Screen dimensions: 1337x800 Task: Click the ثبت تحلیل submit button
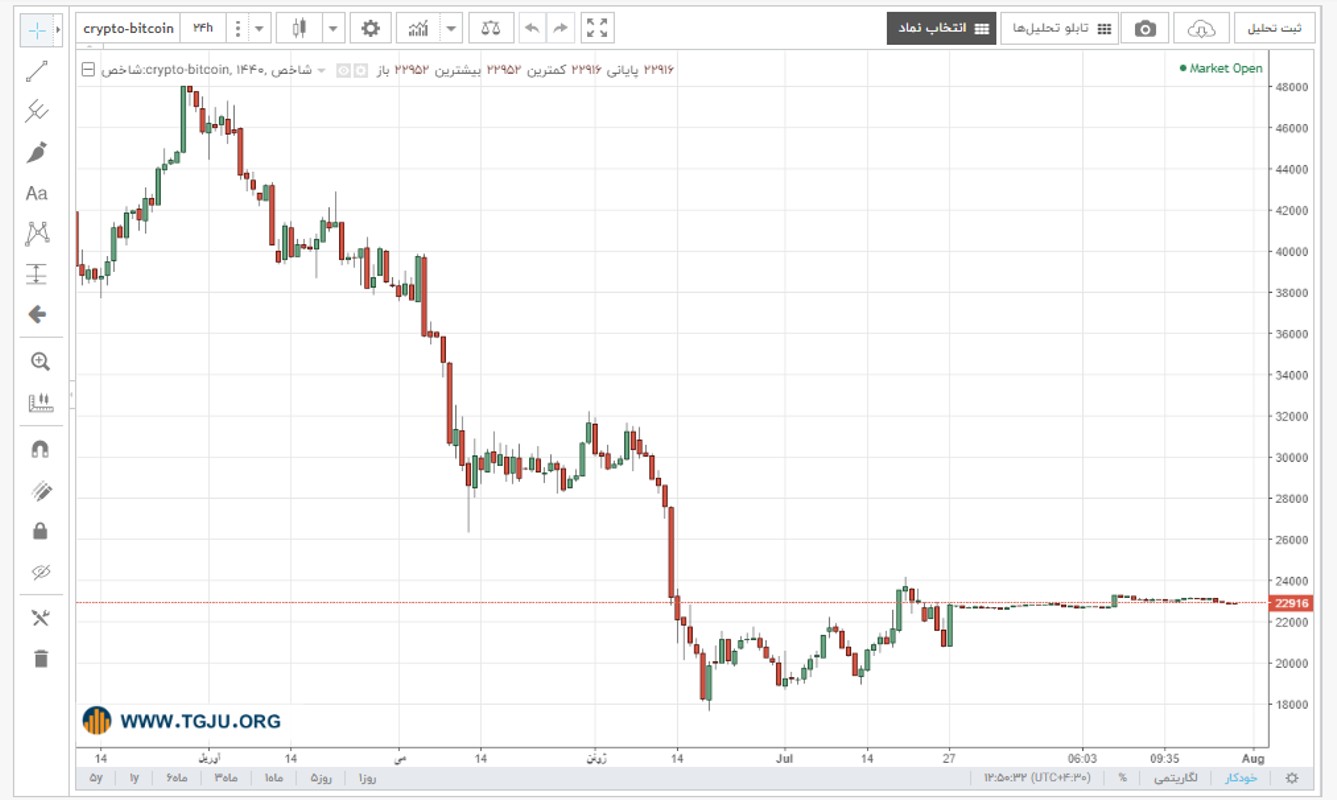coord(1275,29)
